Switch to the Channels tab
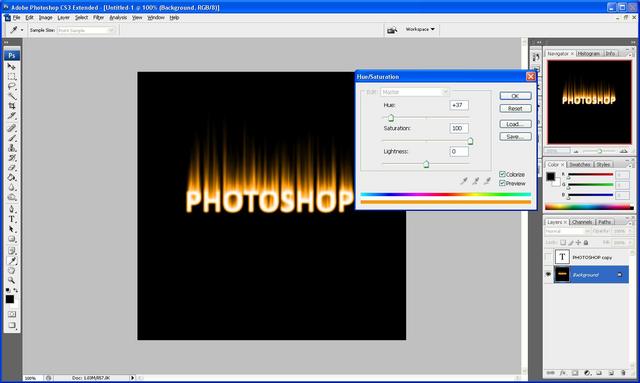The image size is (640, 383). [x=582, y=222]
